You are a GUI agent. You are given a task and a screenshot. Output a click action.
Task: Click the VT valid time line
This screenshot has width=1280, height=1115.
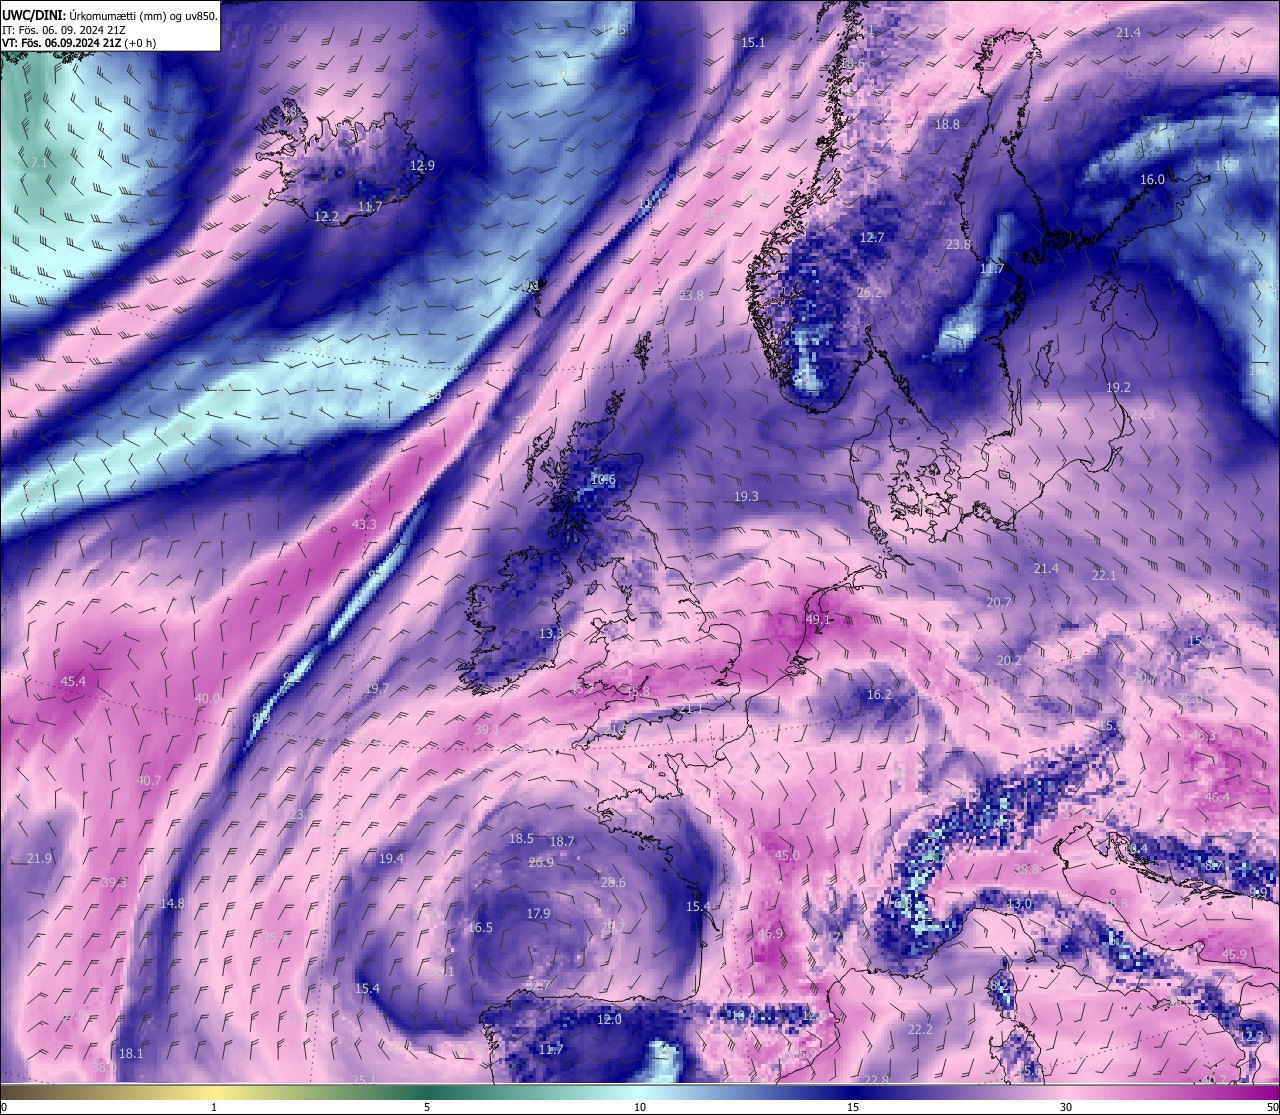coord(79,43)
